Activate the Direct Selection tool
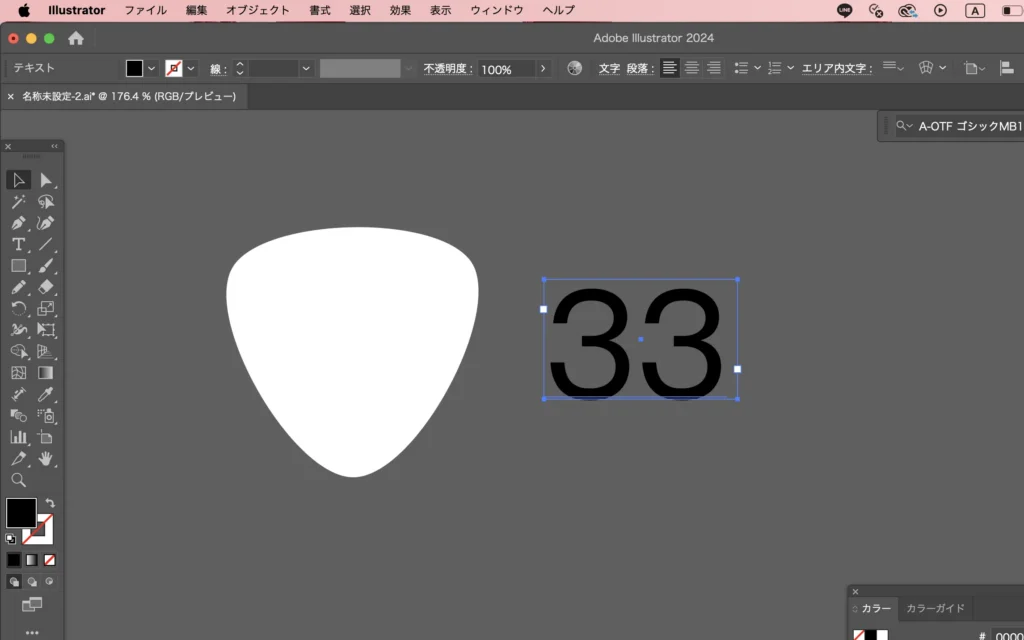 coord(46,180)
